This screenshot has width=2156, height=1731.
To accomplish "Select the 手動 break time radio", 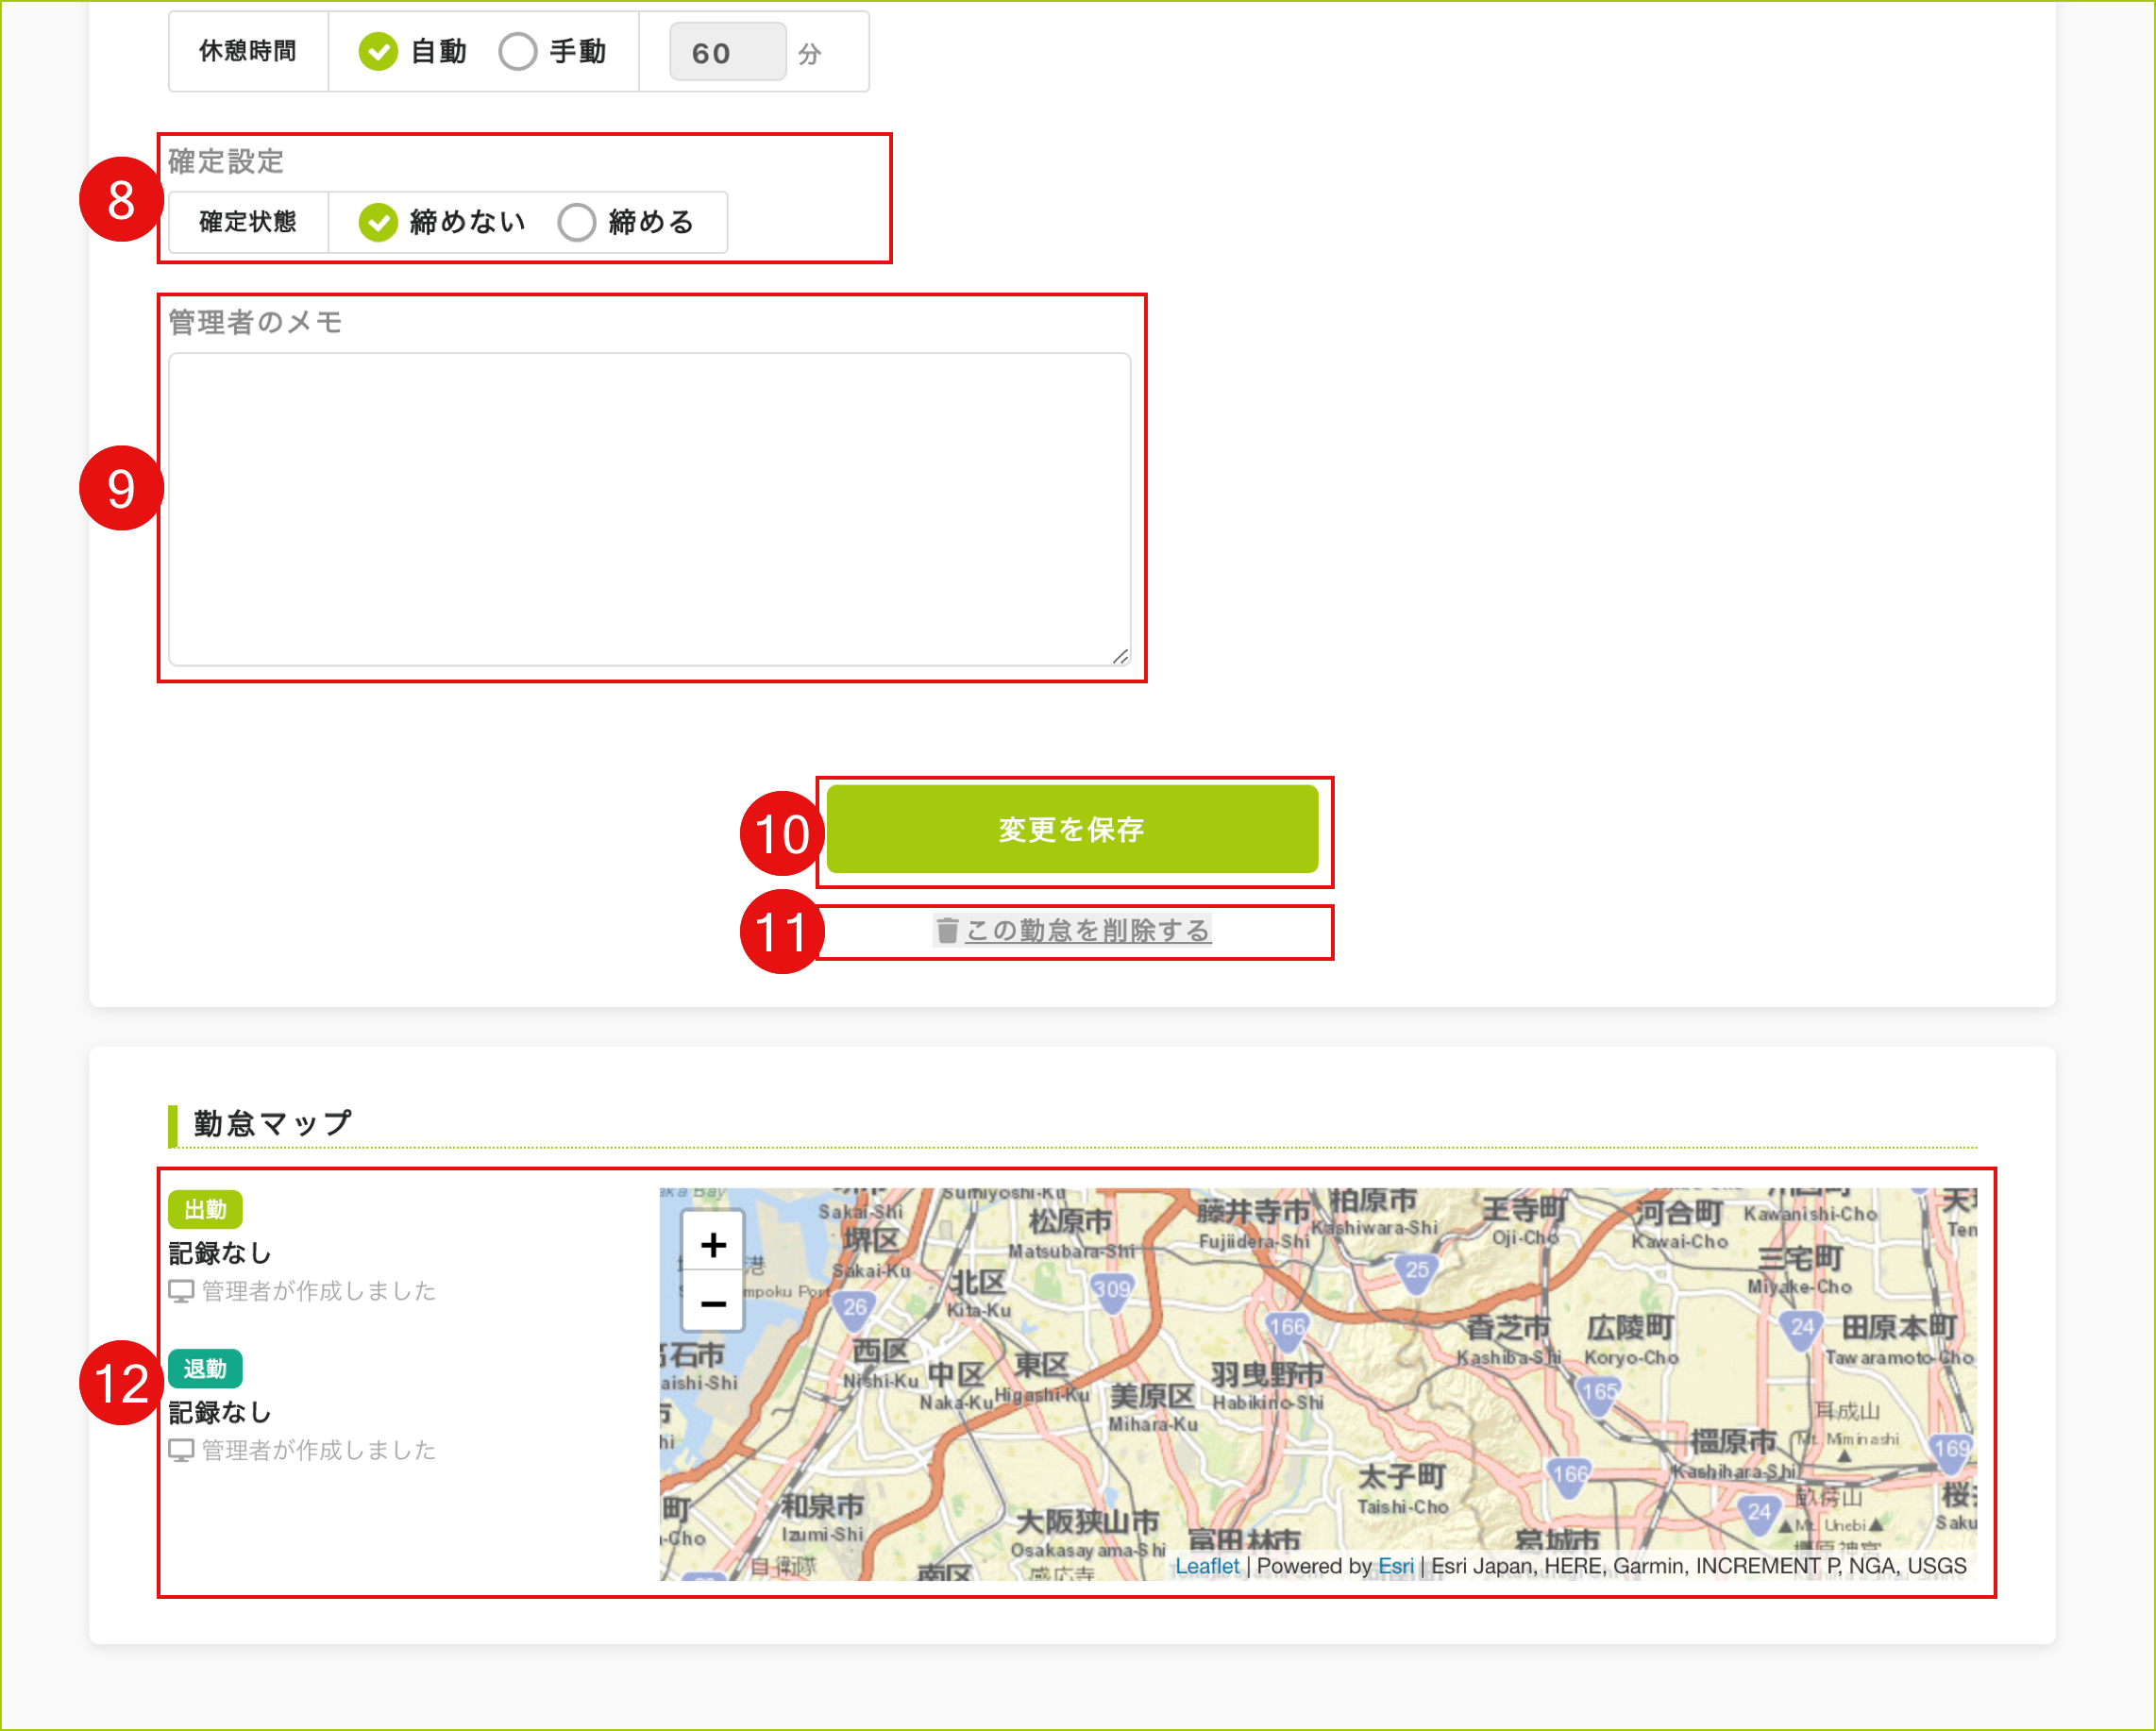I will (x=517, y=52).
